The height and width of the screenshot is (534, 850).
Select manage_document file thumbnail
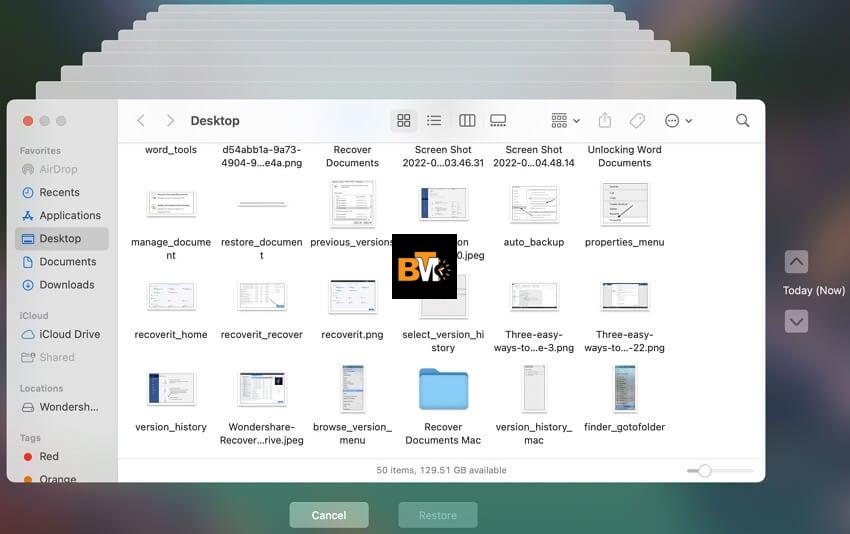pos(171,204)
